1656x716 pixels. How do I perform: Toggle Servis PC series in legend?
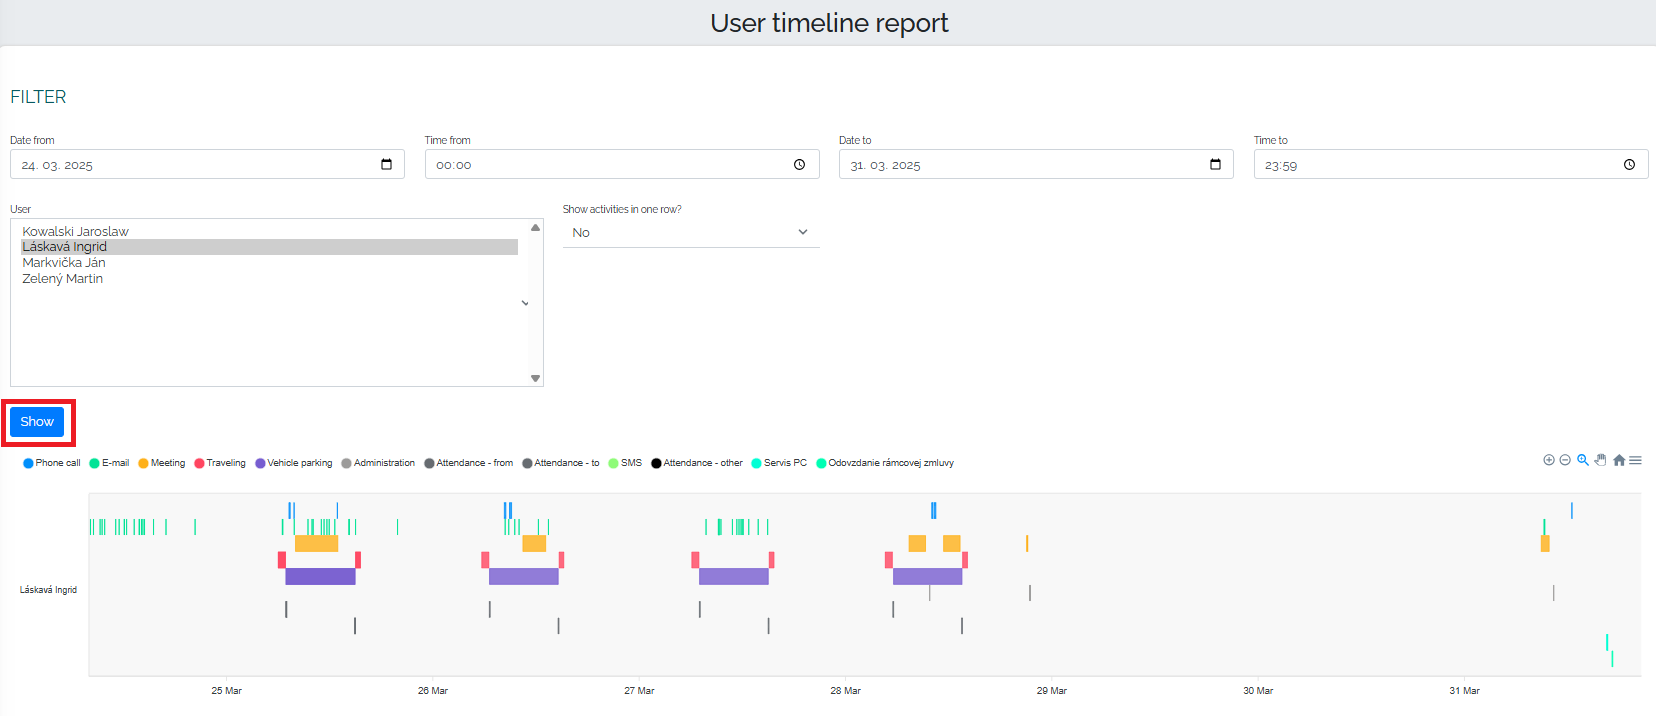tap(779, 463)
